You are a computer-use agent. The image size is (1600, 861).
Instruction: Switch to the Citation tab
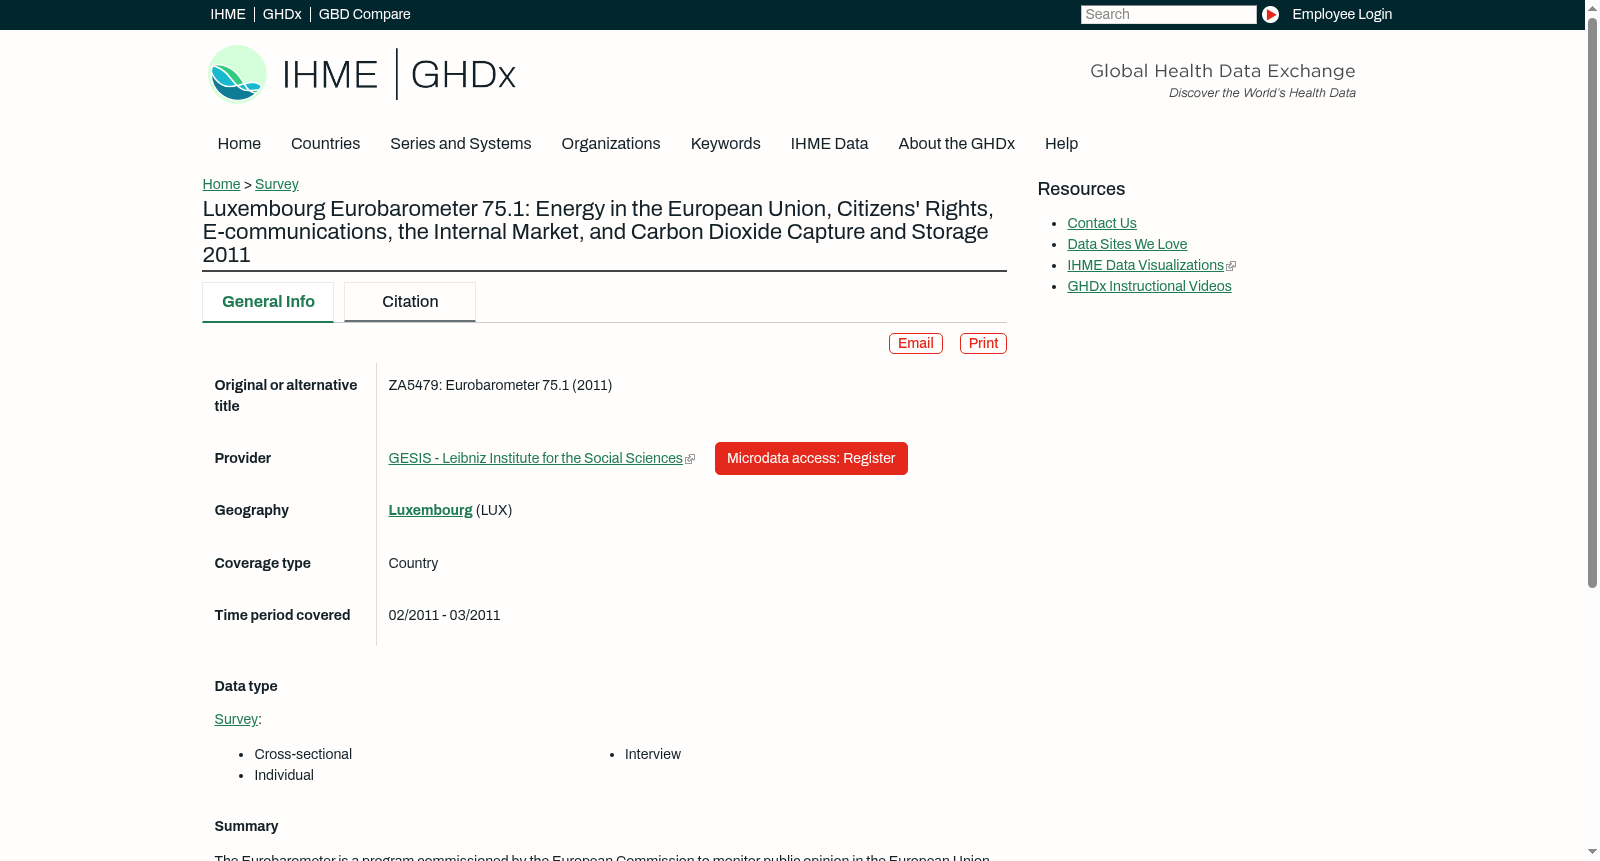coord(410,302)
